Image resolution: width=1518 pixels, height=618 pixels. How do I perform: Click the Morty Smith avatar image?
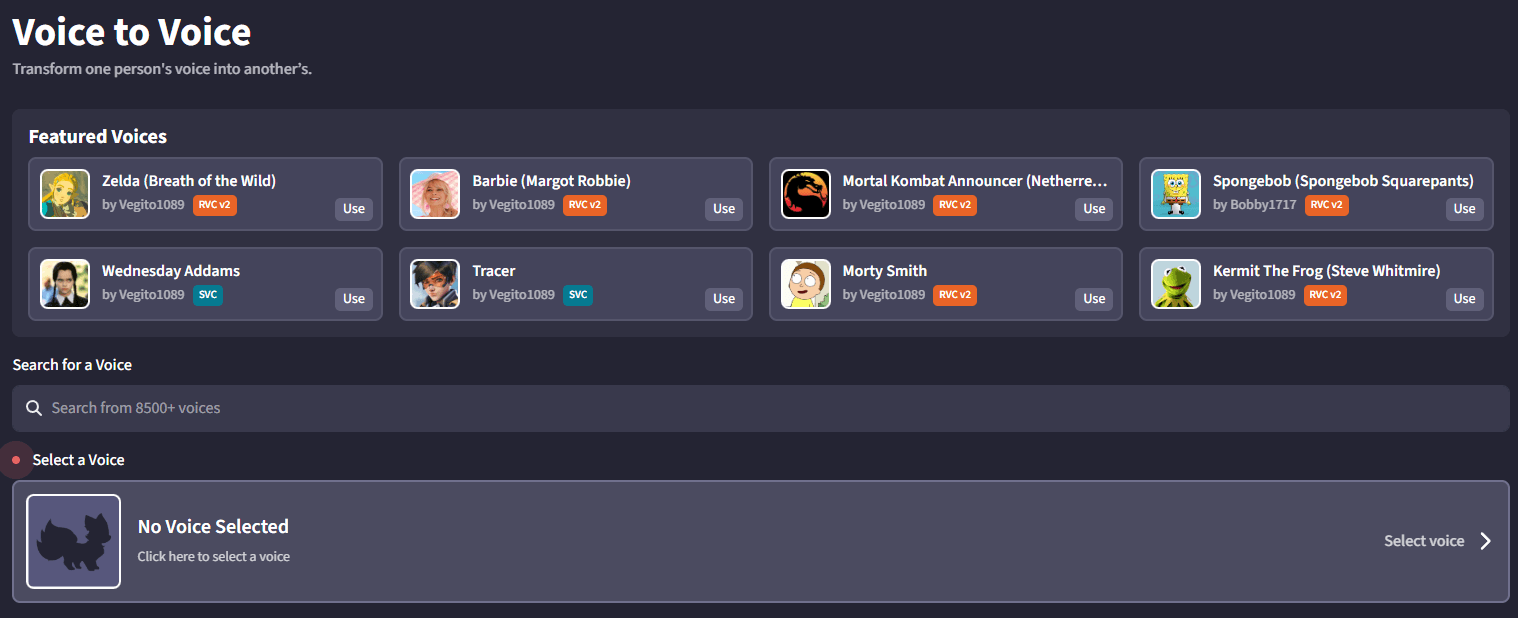pos(806,284)
